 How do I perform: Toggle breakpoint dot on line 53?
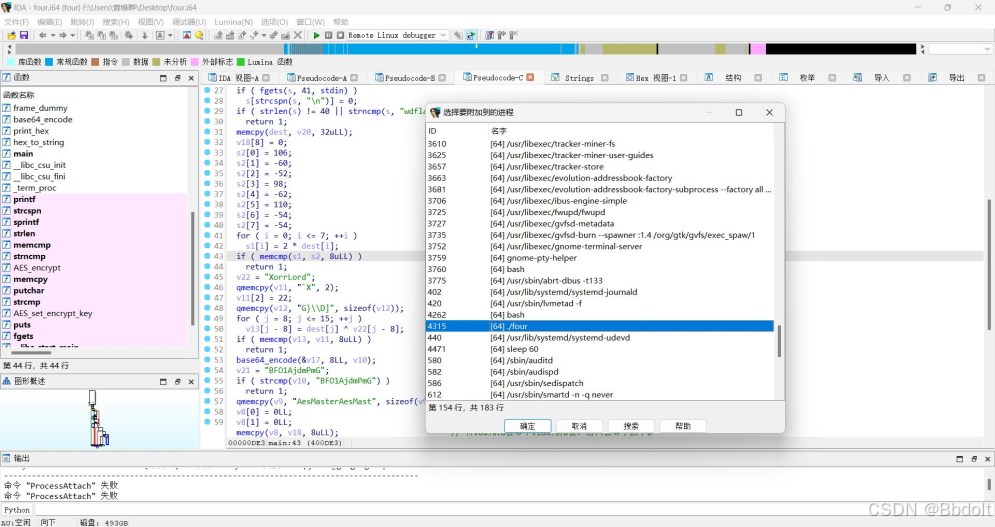208,360
